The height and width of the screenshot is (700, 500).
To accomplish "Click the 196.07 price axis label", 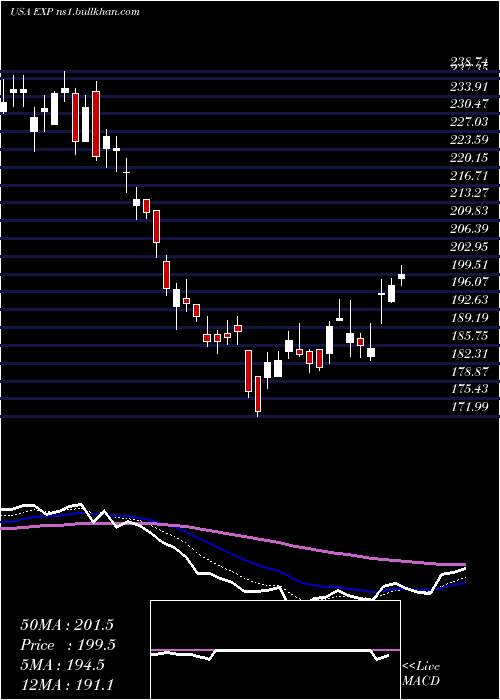I will [469, 282].
